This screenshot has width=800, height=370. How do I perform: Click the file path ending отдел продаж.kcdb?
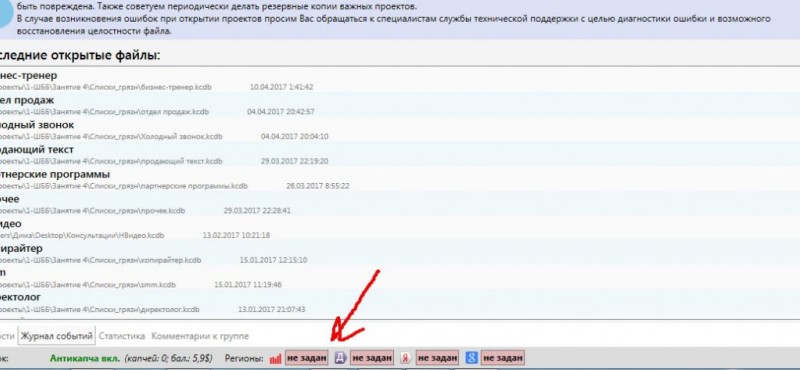(x=104, y=112)
